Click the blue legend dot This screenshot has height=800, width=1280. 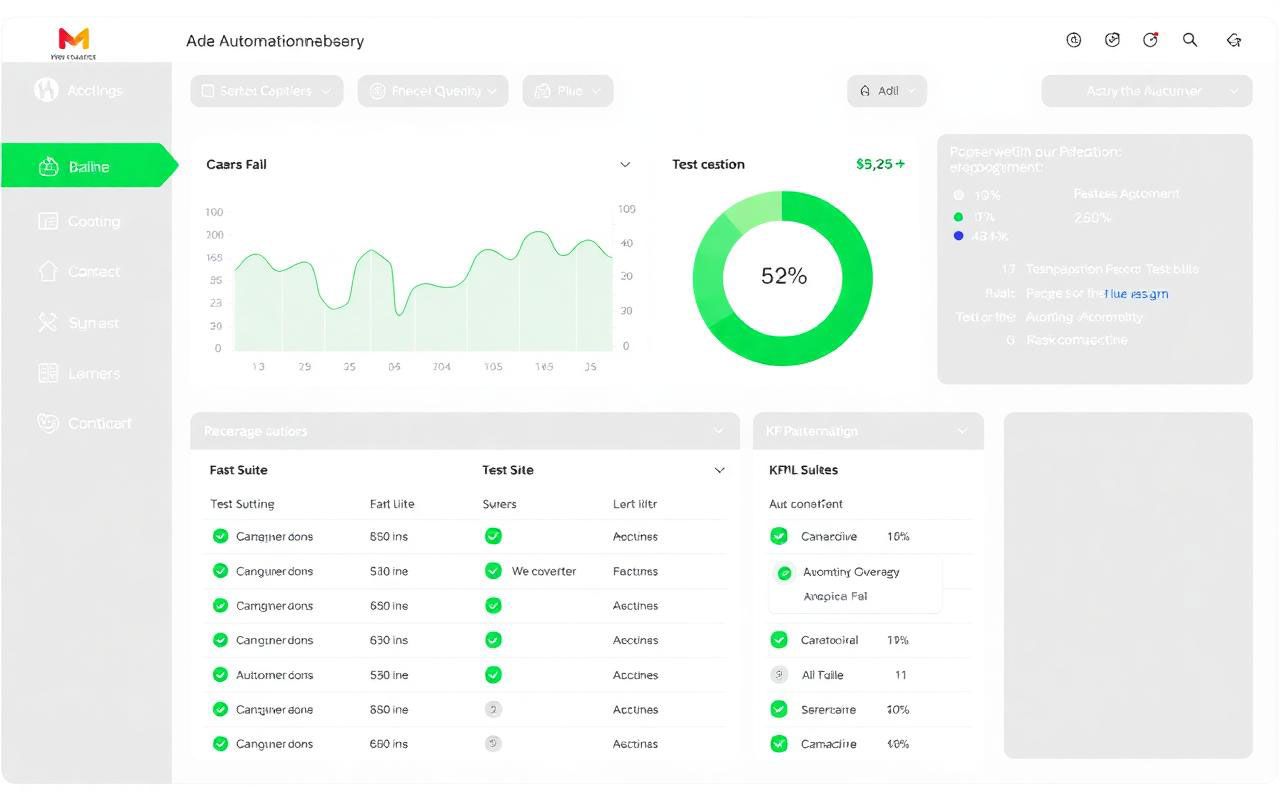tap(959, 236)
